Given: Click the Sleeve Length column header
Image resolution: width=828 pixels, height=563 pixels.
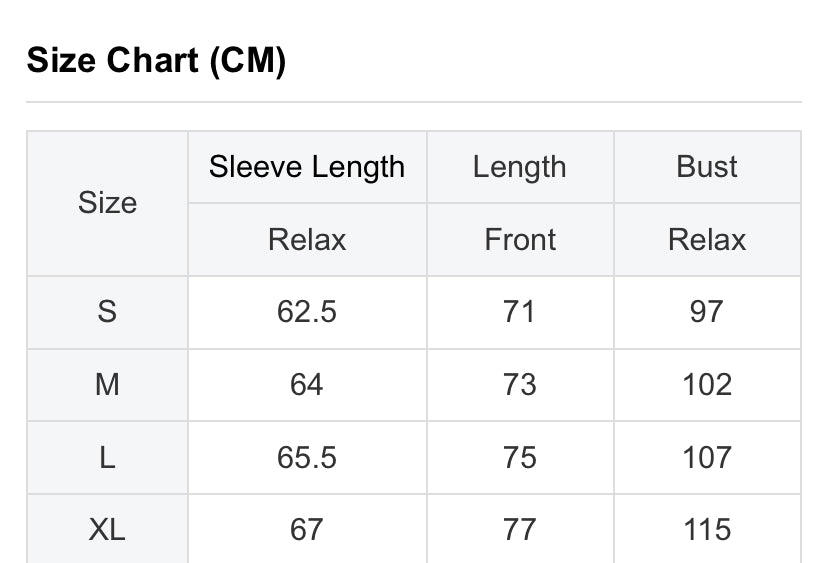Looking at the screenshot, I should [x=307, y=167].
